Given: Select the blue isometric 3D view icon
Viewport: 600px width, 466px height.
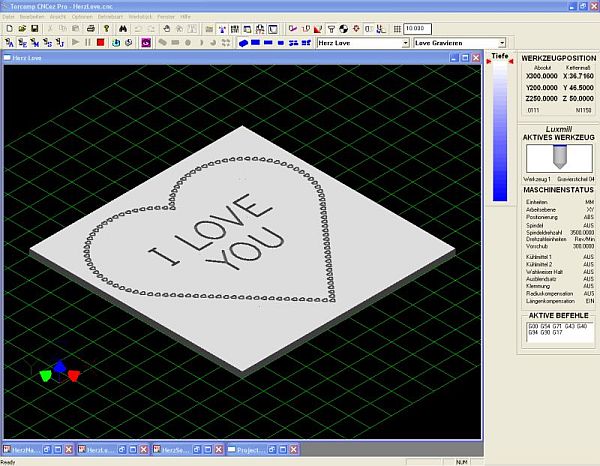Looking at the screenshot, I should coord(245,43).
